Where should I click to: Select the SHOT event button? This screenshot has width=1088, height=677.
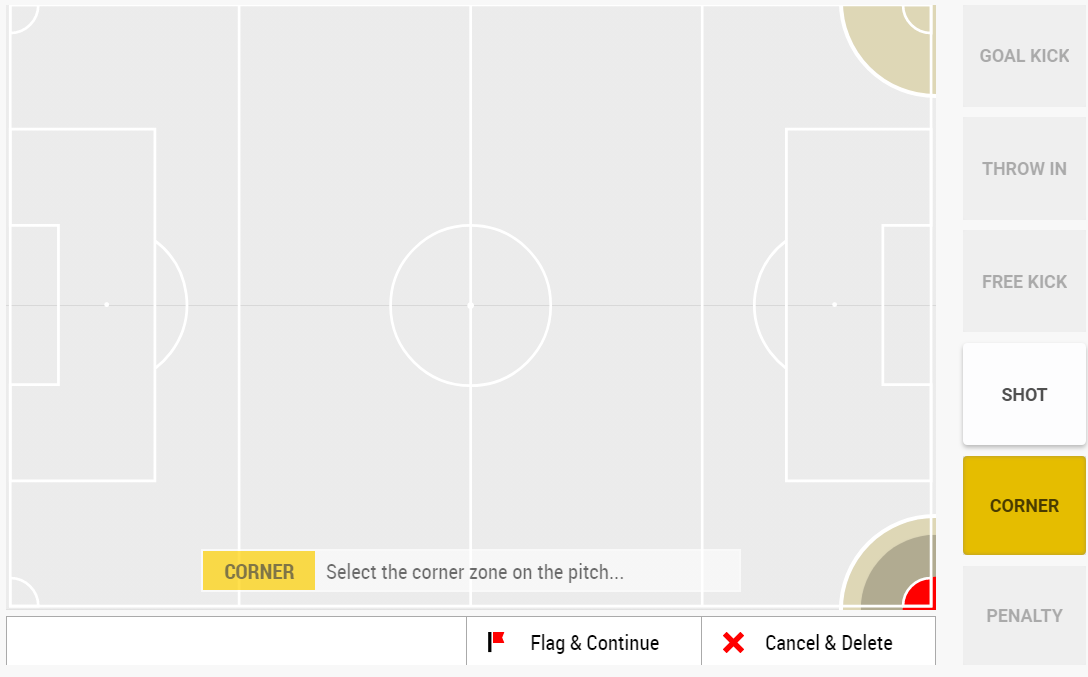[1024, 394]
